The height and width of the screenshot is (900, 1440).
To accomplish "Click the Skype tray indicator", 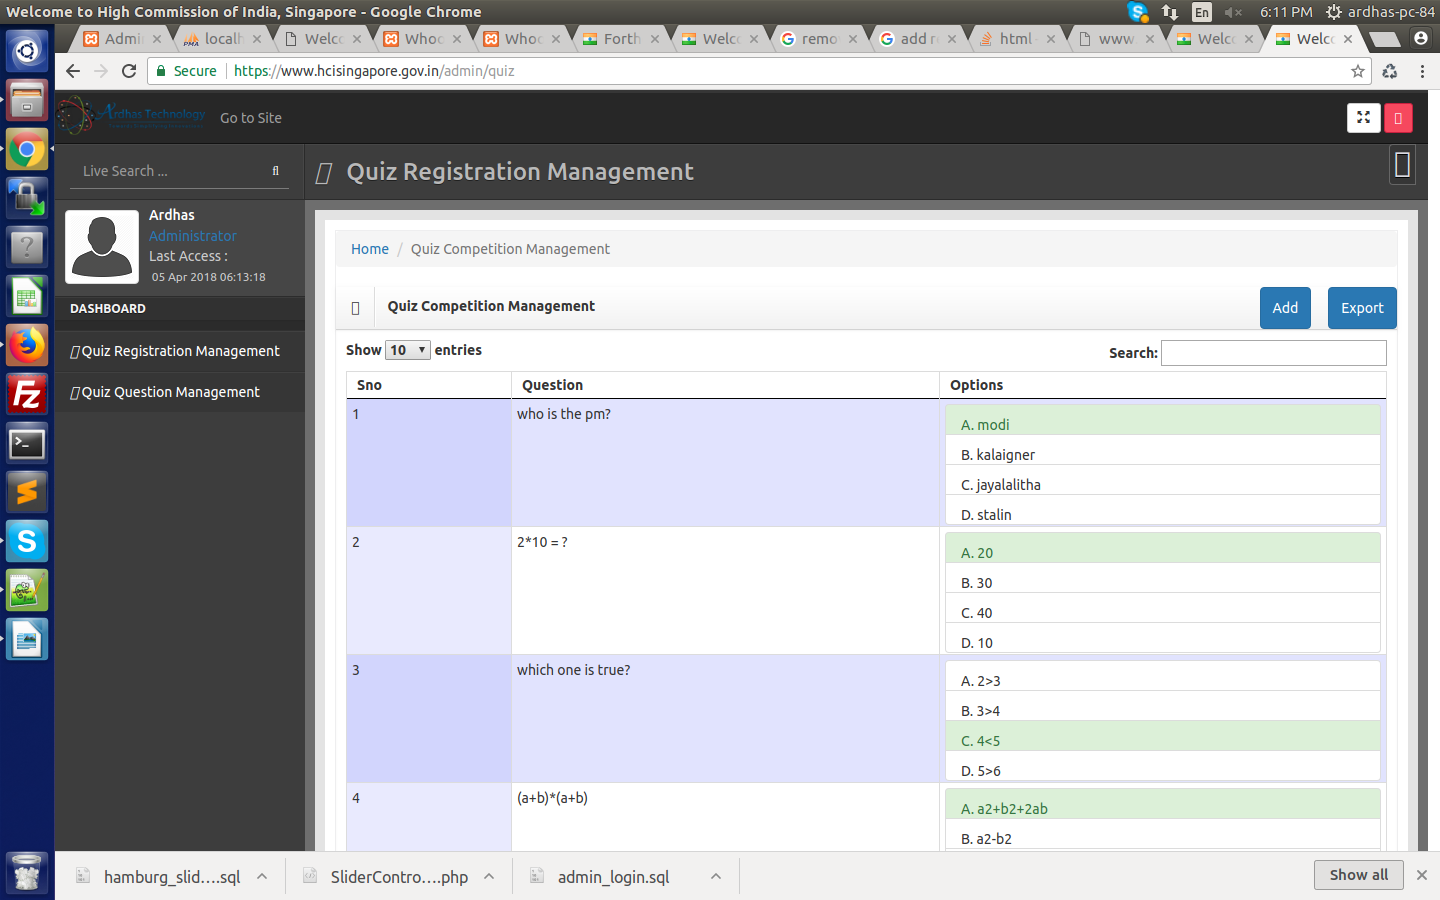I will 1137,12.
